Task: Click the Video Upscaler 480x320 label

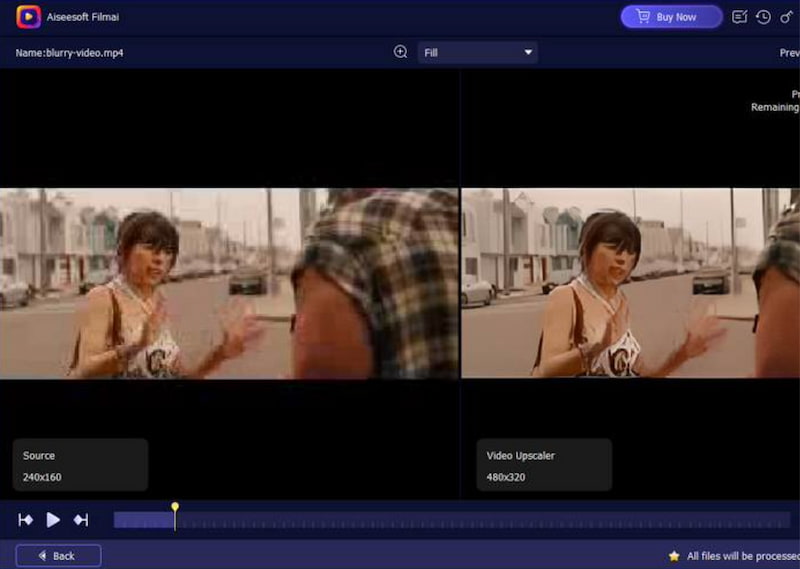Action: 544,466
